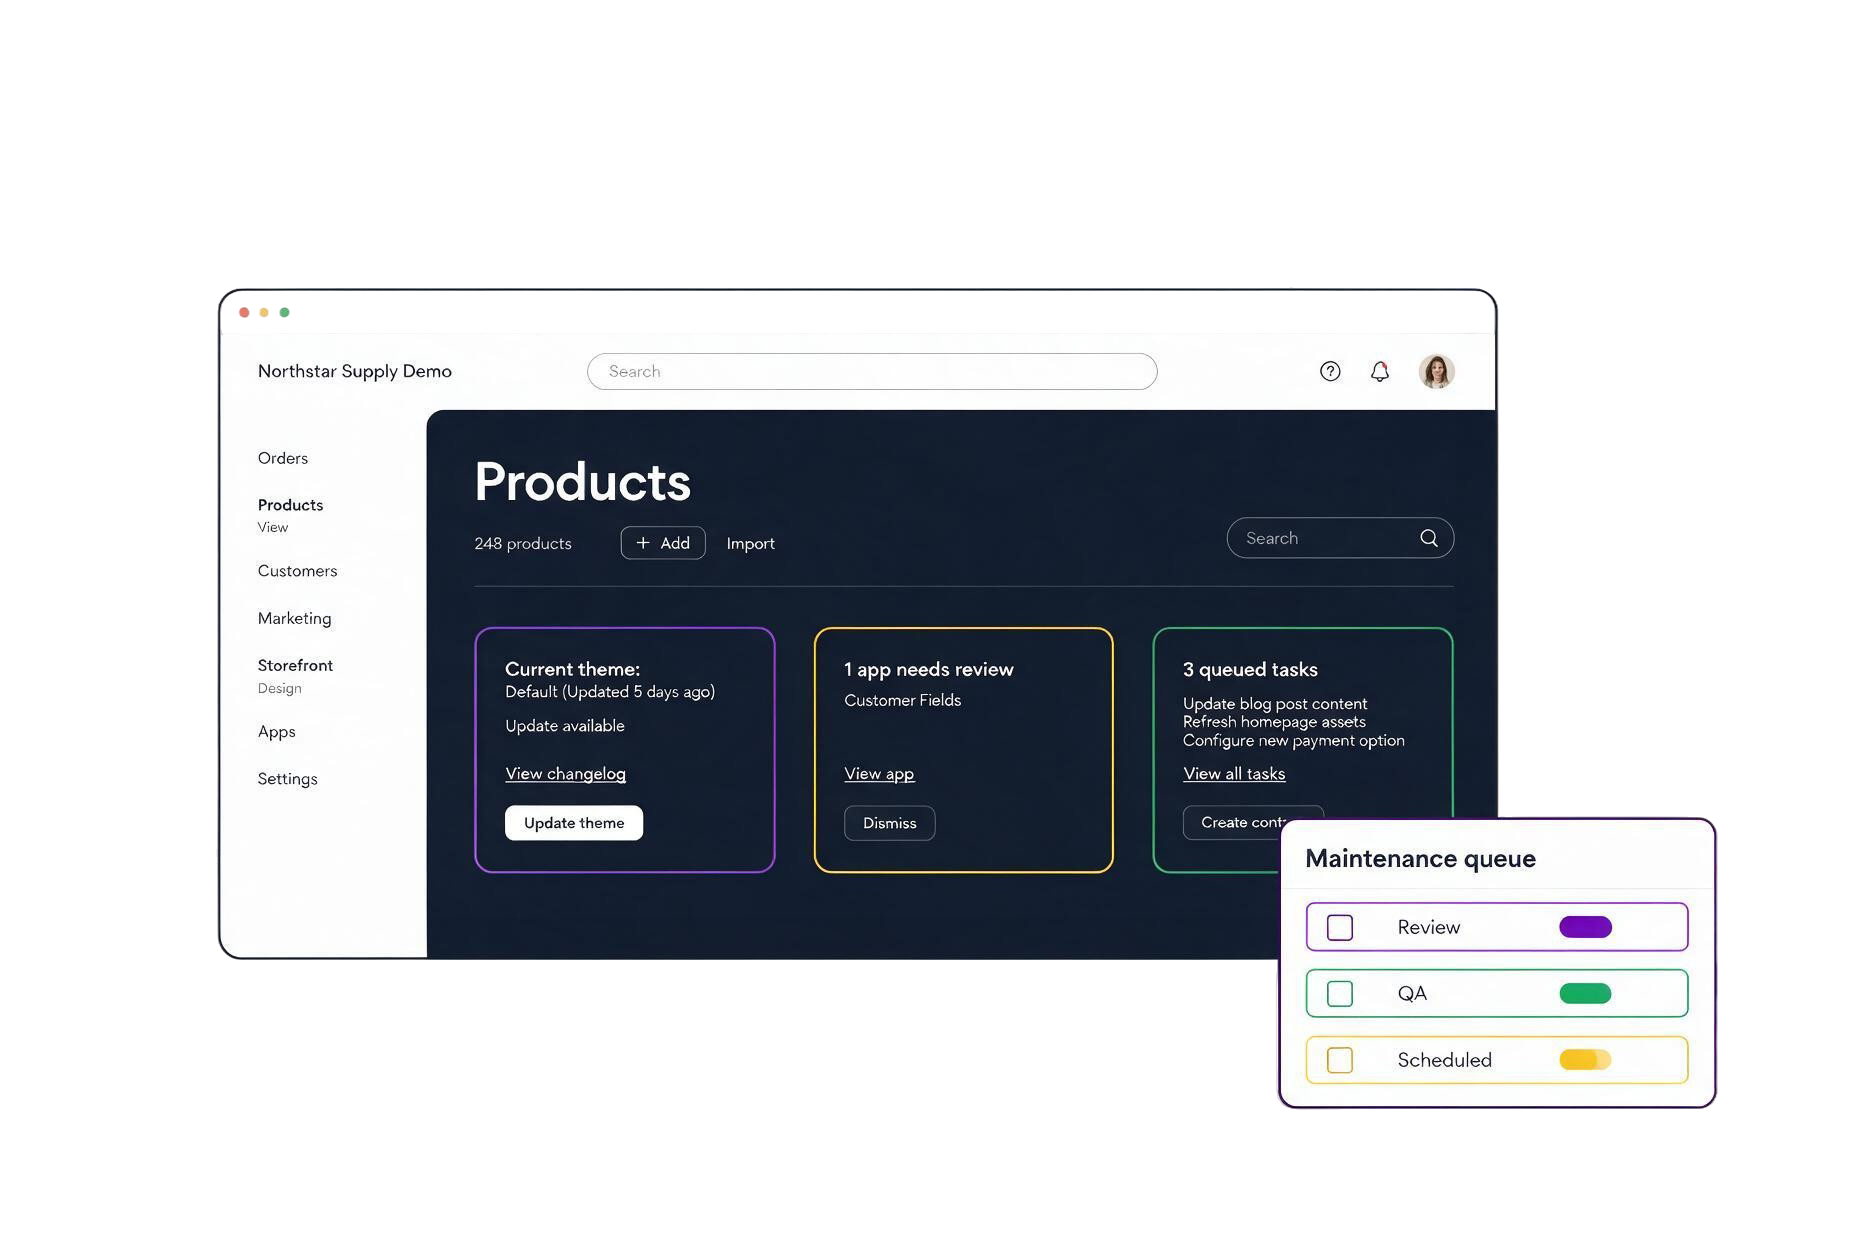This screenshot has width=1872, height=1248.
Task: Open the View all tasks link
Action: [1234, 774]
